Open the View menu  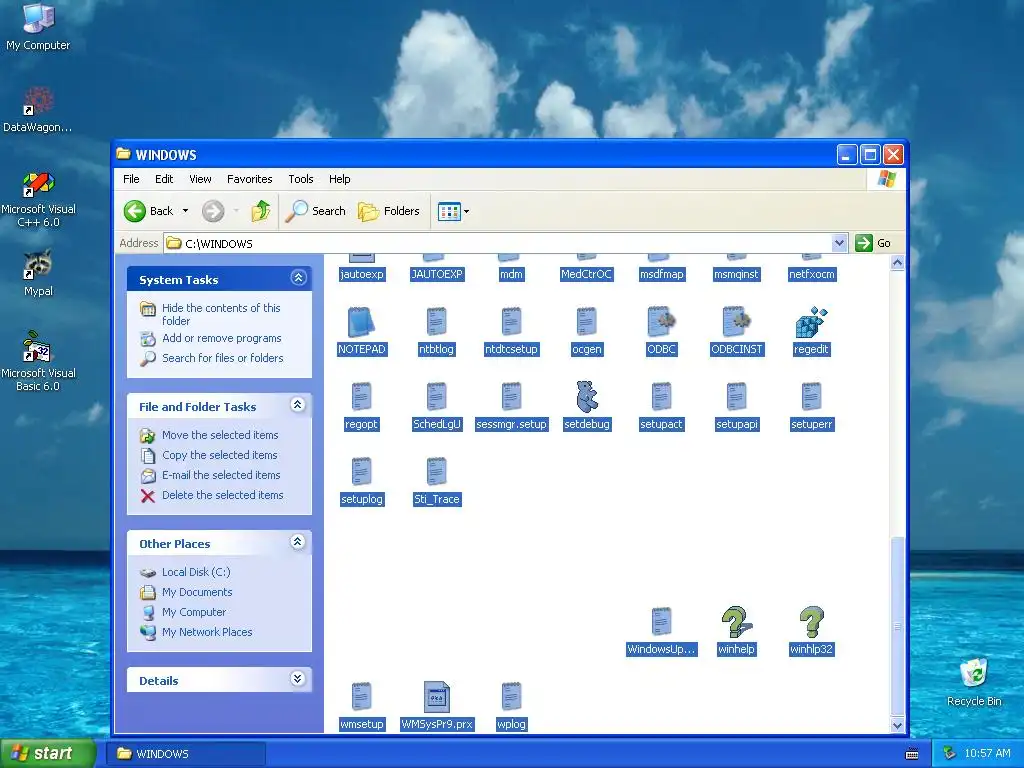click(200, 179)
